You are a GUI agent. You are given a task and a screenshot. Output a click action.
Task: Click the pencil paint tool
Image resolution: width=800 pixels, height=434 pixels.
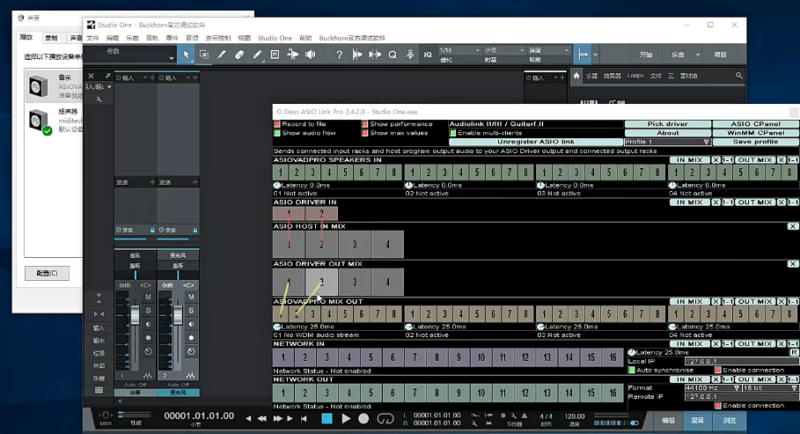click(x=258, y=53)
